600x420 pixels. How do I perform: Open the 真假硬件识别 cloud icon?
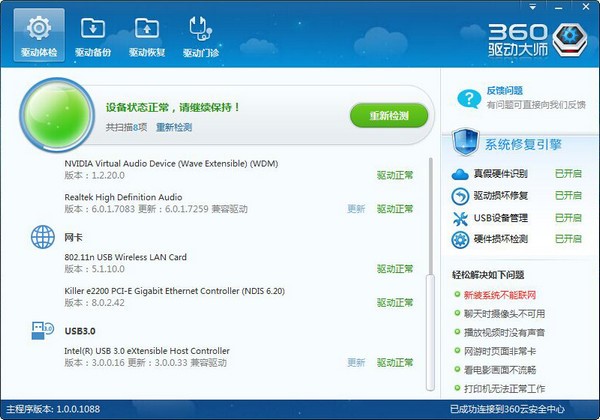click(460, 174)
